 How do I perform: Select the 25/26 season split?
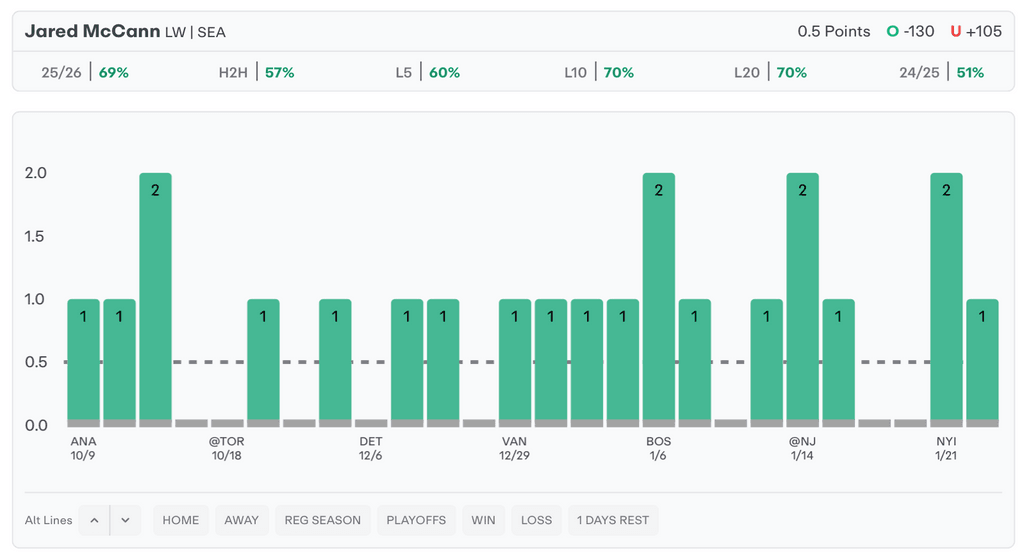[x=85, y=72]
